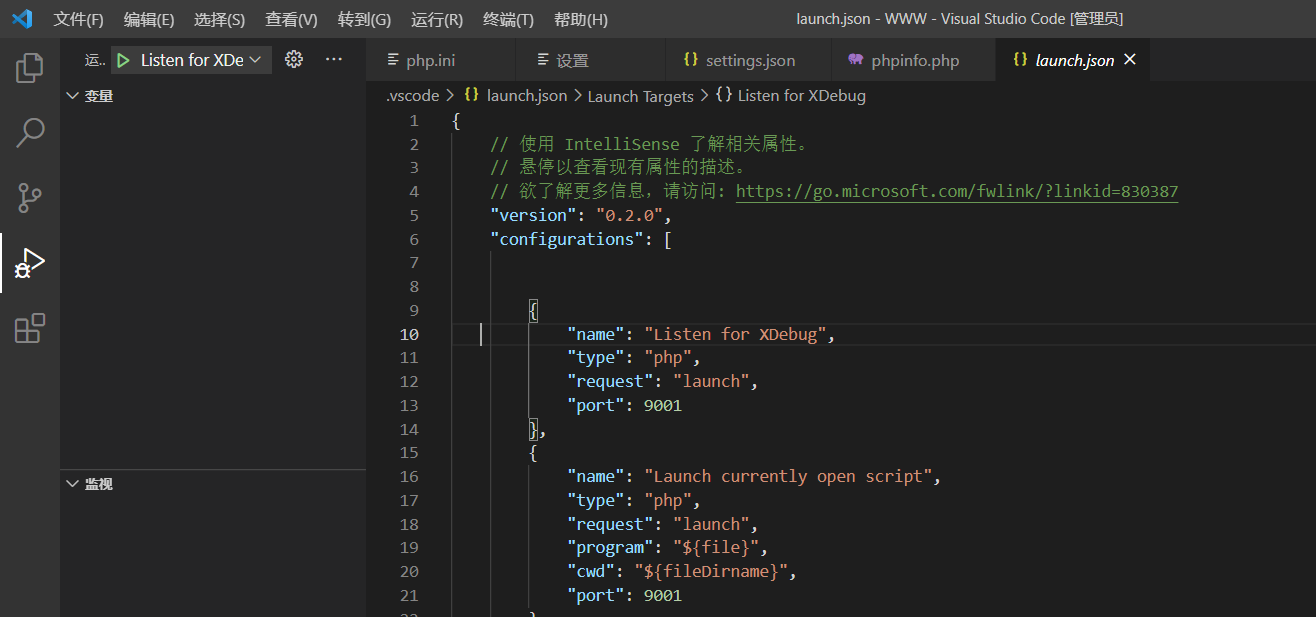This screenshot has width=1316, height=617.
Task: Switch to the phpinfo.php tab
Action: [914, 60]
